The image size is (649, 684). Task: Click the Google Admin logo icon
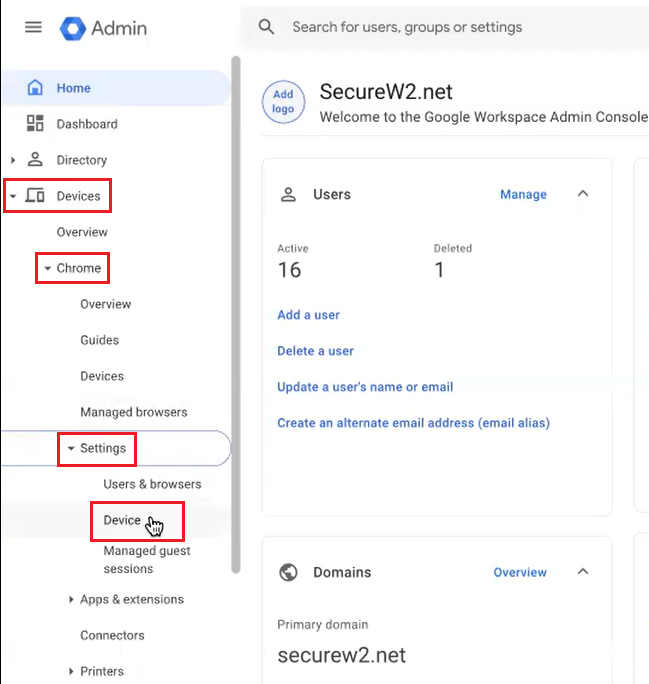point(72,27)
